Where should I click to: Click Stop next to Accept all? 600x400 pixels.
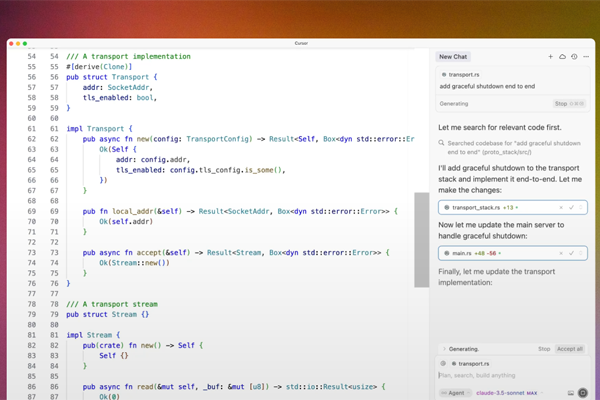(544, 349)
